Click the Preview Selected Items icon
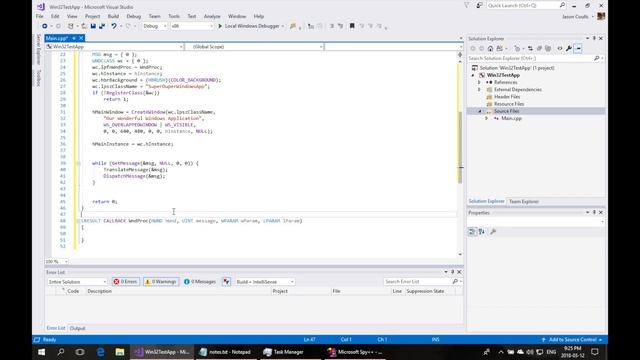The width and height of the screenshot is (640, 360). [578, 49]
